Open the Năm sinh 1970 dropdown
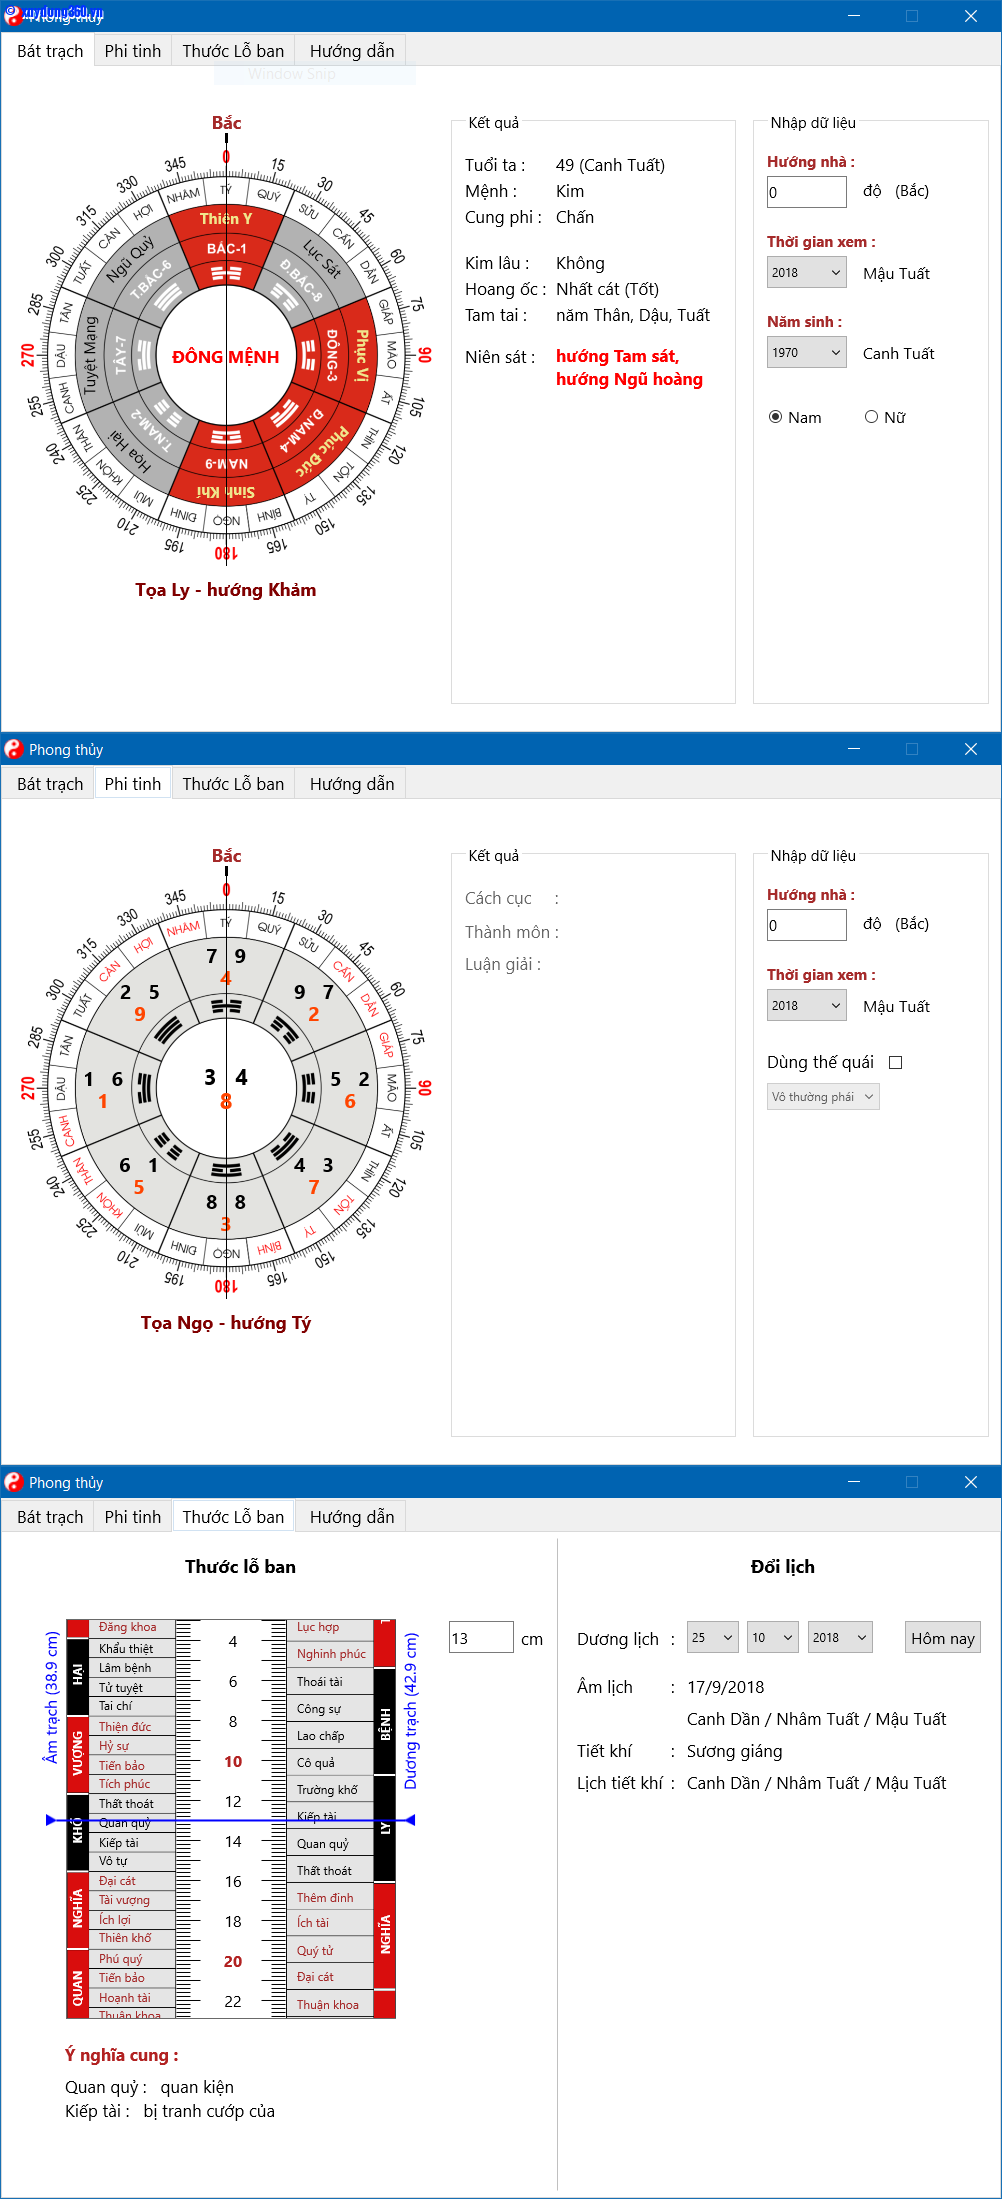 pos(806,353)
